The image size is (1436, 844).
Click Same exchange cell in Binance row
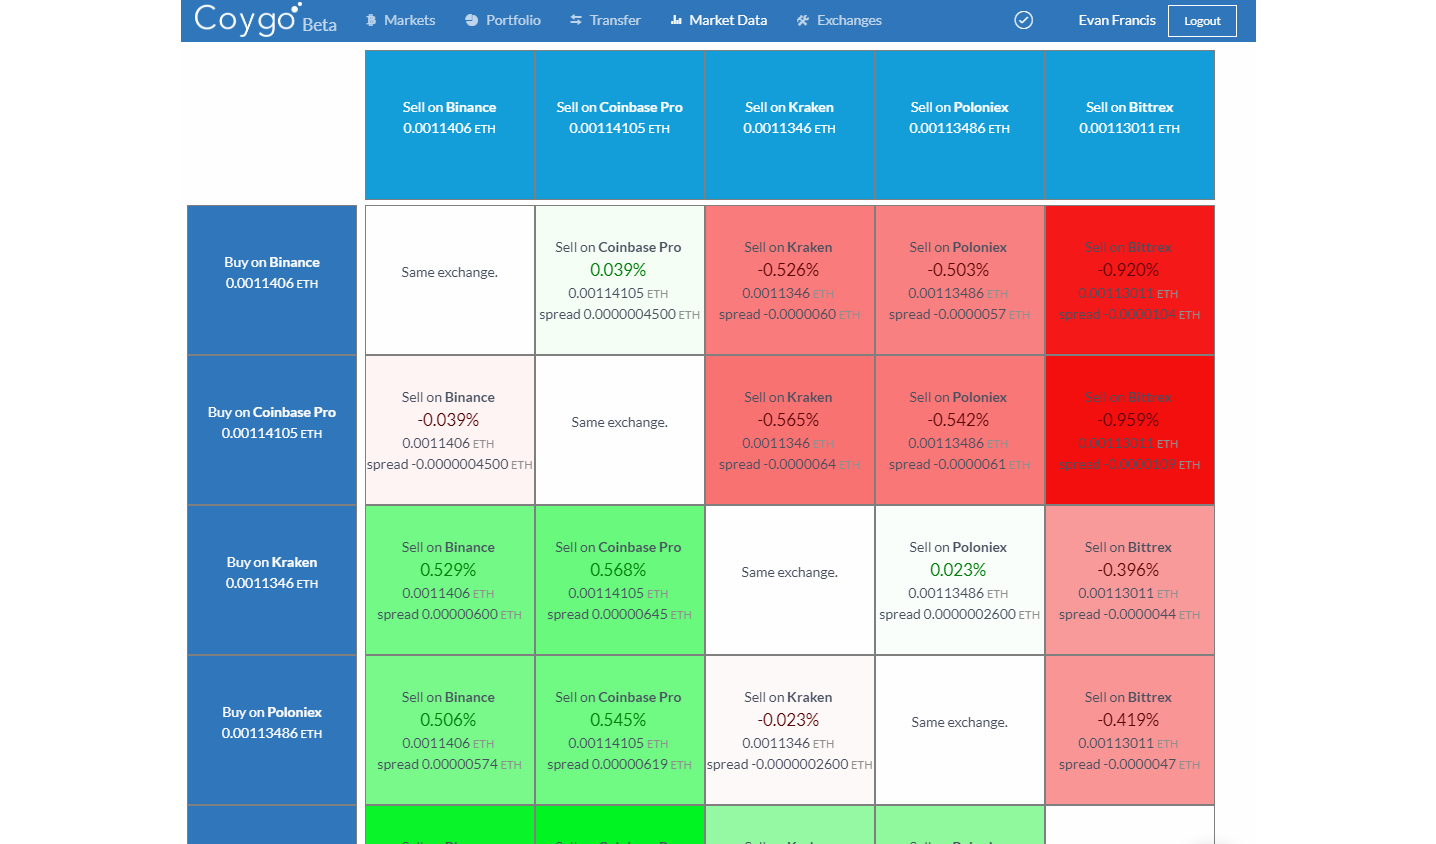pyautogui.click(x=450, y=280)
